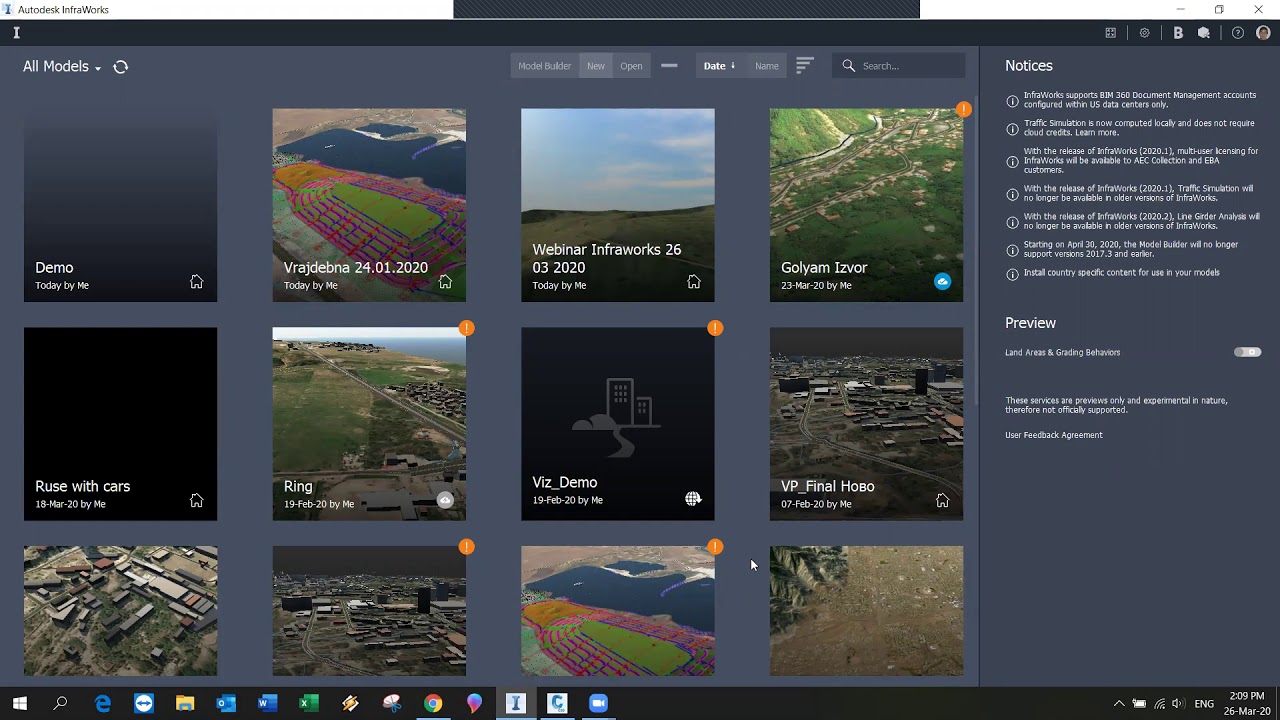Click the globe icon on Viz_Demo tile
1280x720 pixels.
click(693, 499)
